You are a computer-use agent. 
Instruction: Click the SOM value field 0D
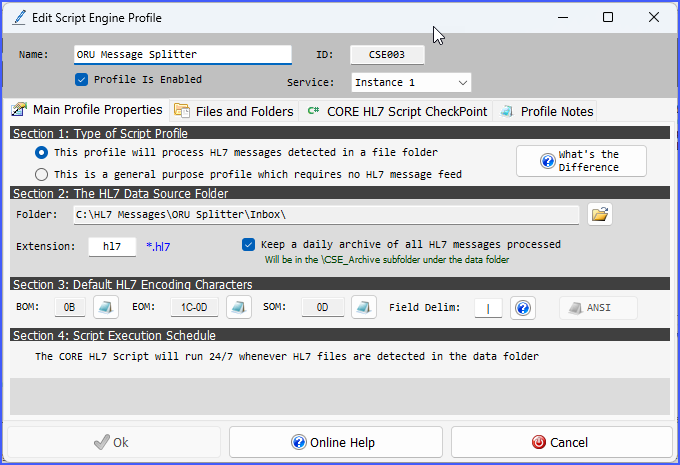point(322,307)
